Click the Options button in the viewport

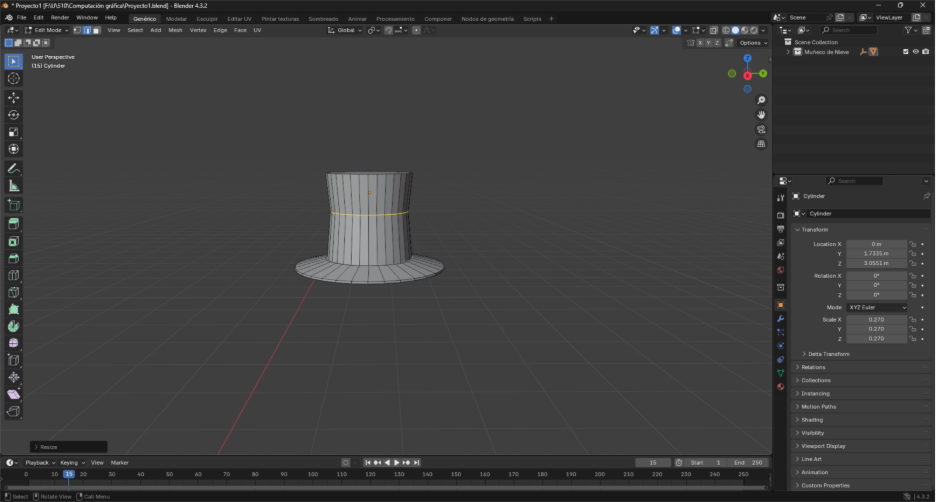pyautogui.click(x=753, y=43)
